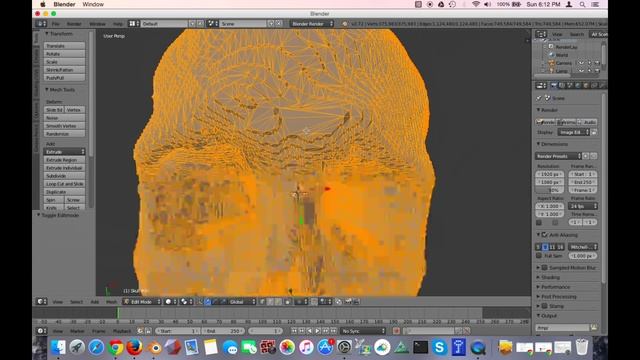
Task: Toggle Camera visibility eye in outliner
Action: pos(581,63)
